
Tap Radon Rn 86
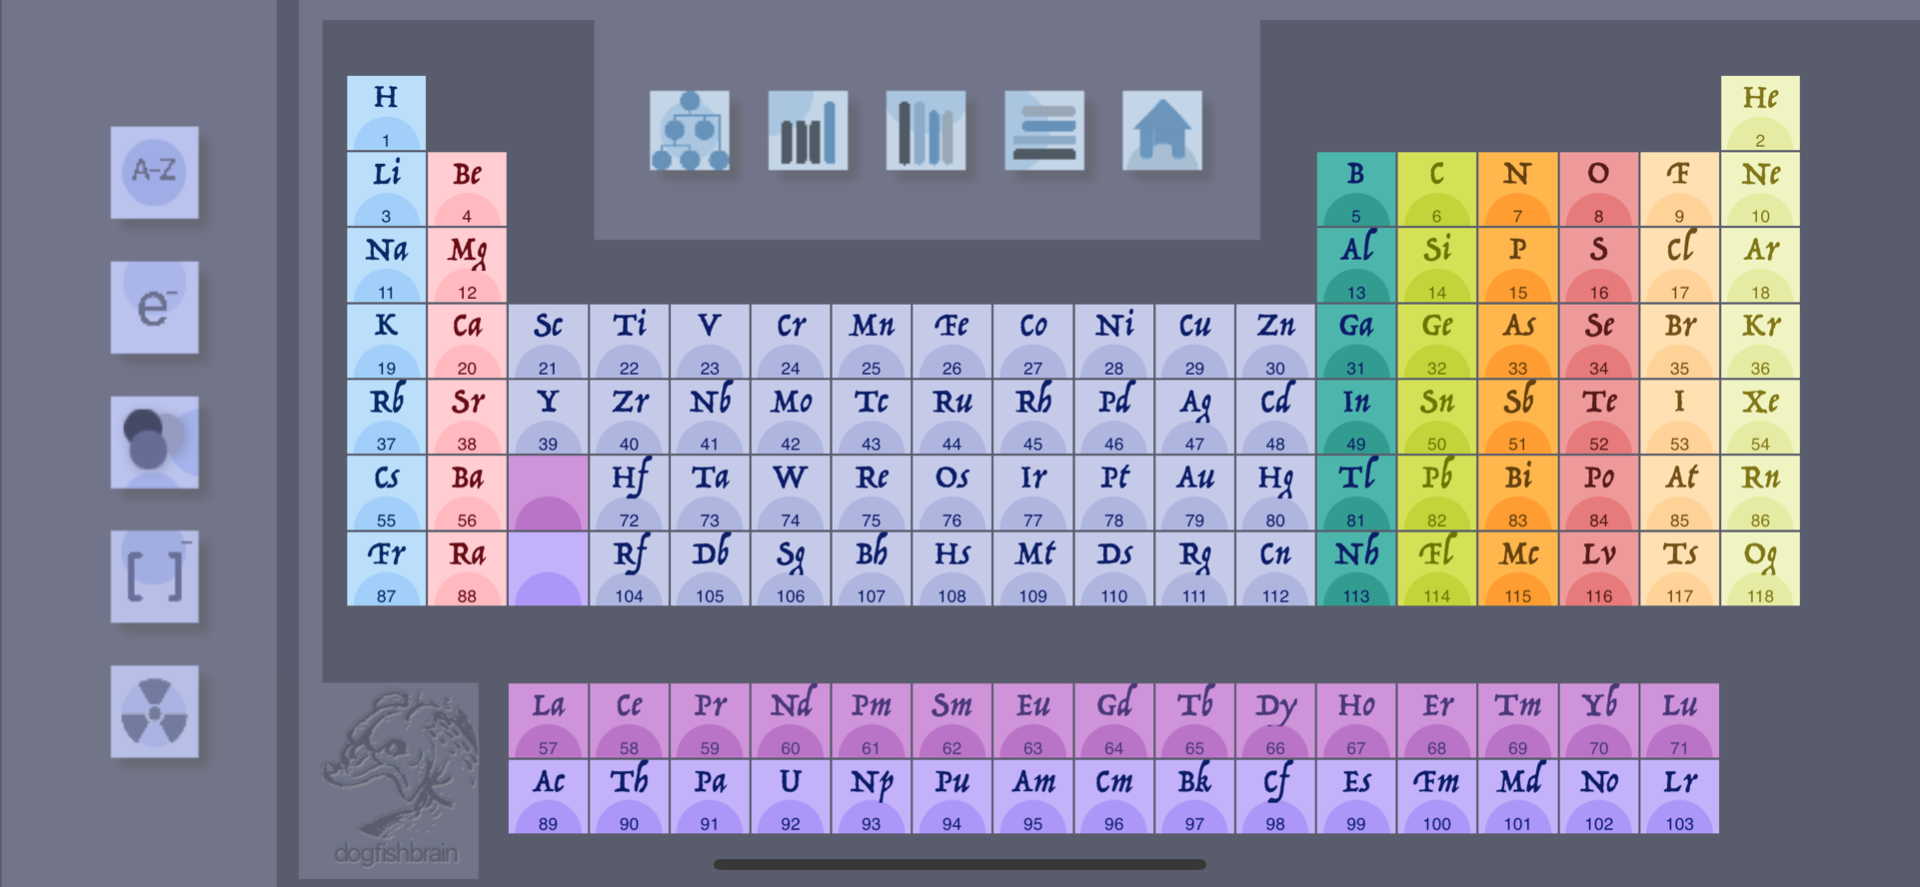click(x=1760, y=493)
